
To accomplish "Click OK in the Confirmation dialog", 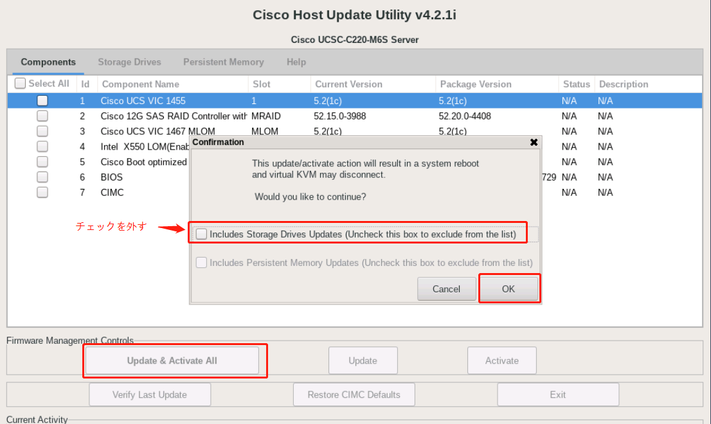I will [508, 289].
